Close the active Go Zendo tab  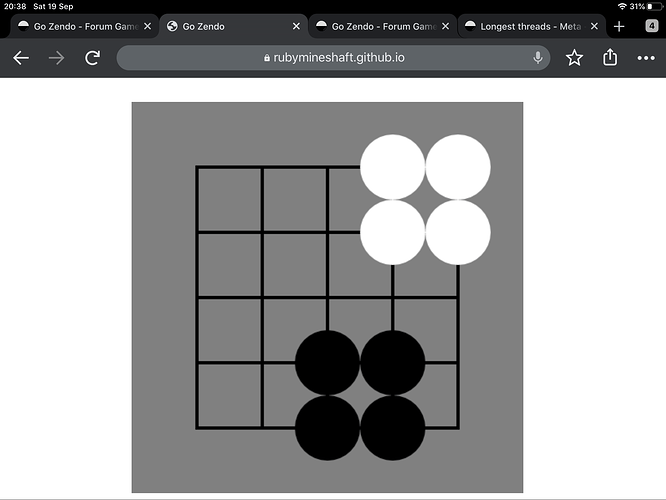coord(296,26)
